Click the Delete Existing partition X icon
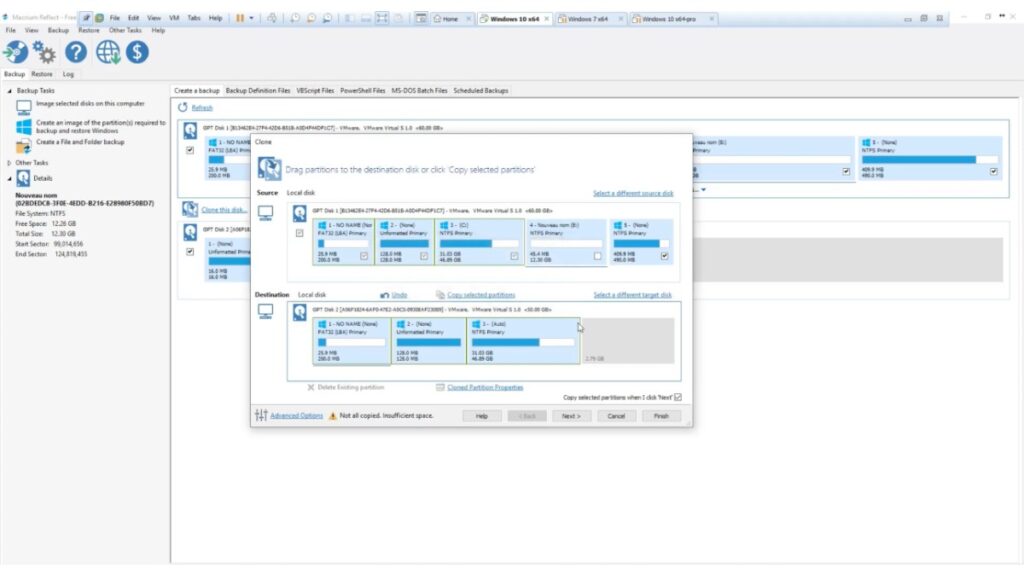The height and width of the screenshot is (575, 1024). (x=311, y=387)
